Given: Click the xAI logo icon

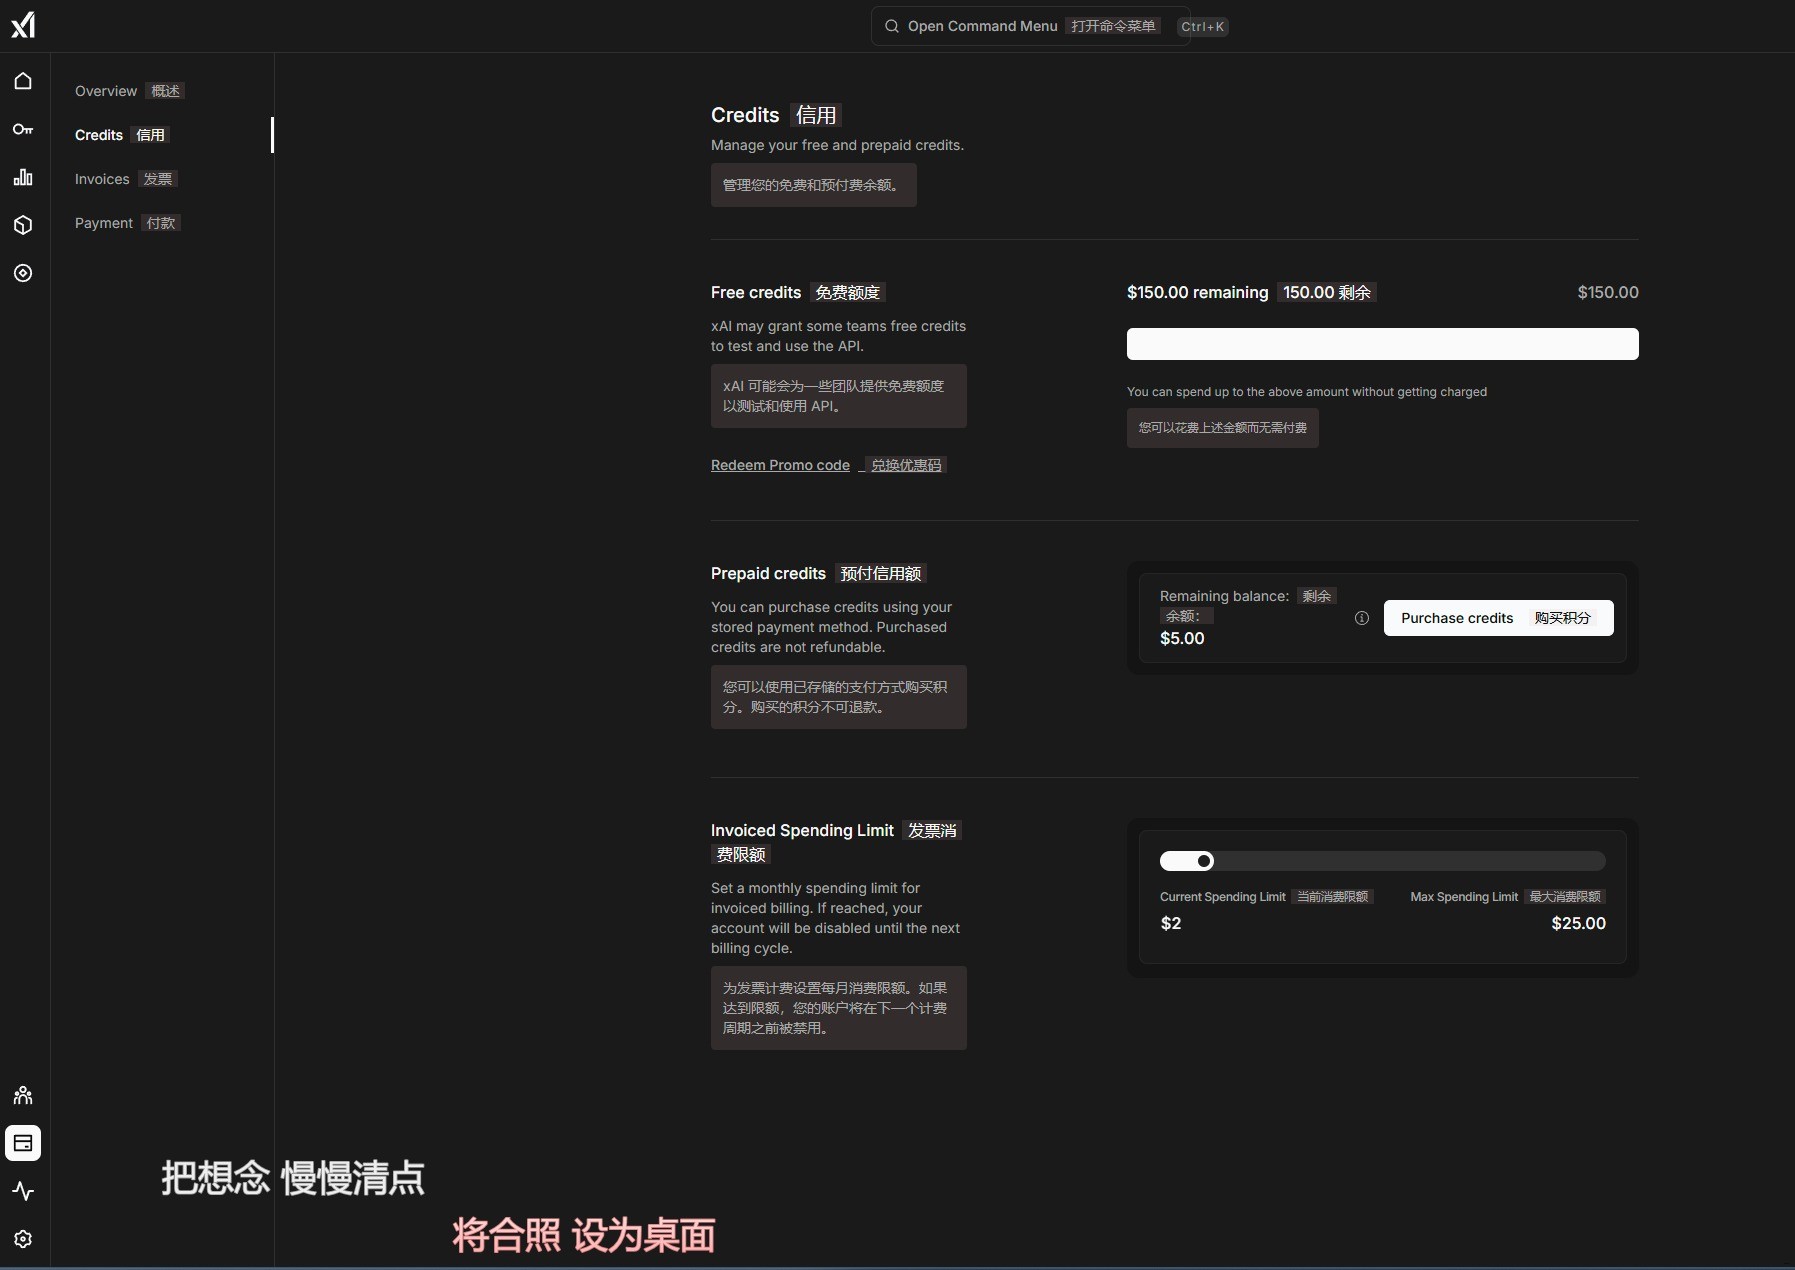Looking at the screenshot, I should [x=23, y=25].
